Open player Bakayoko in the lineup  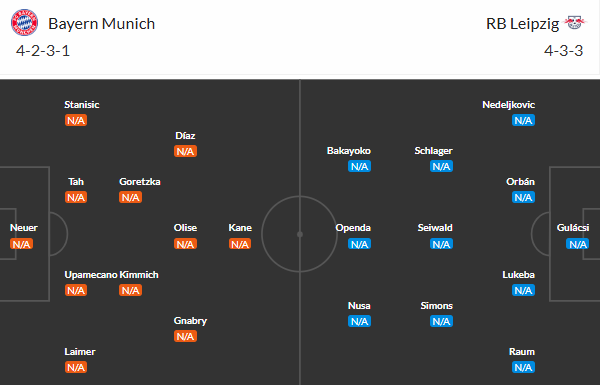[x=349, y=151]
